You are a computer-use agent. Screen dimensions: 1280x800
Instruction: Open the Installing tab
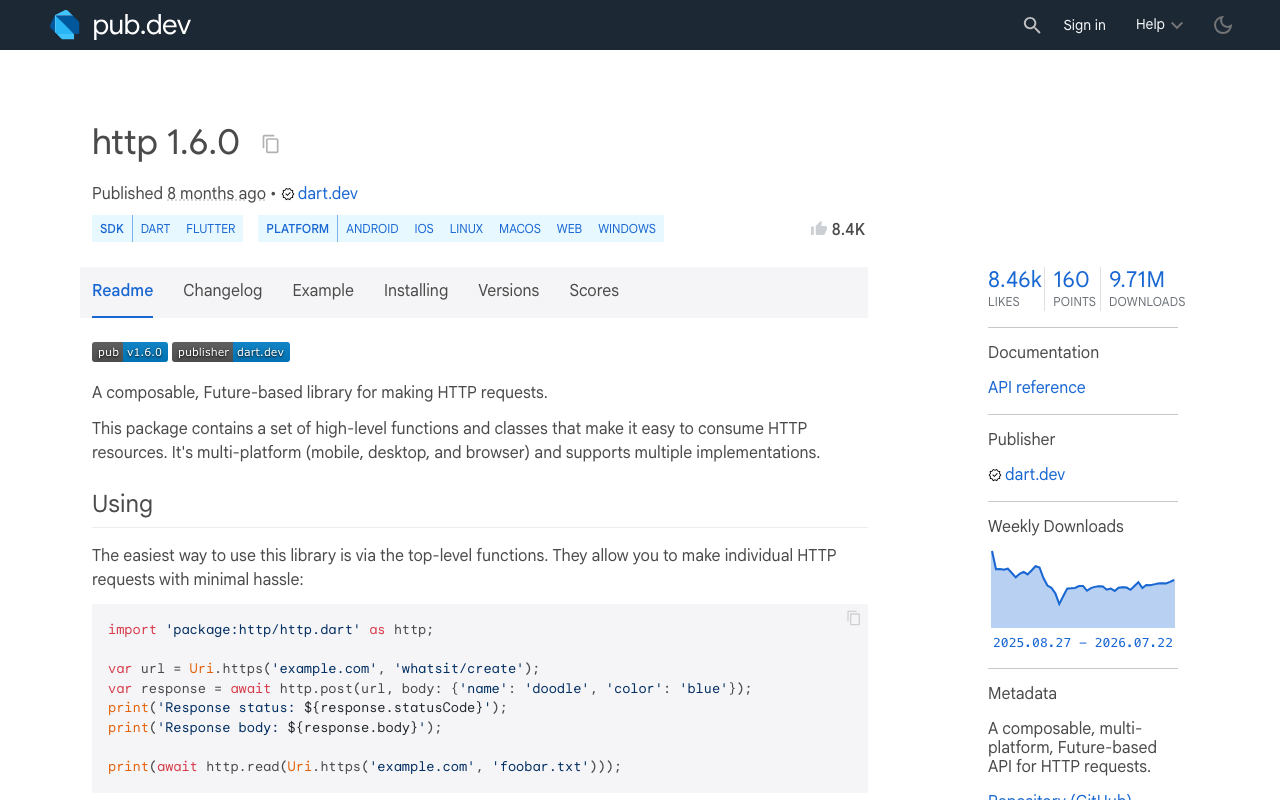[x=416, y=291]
